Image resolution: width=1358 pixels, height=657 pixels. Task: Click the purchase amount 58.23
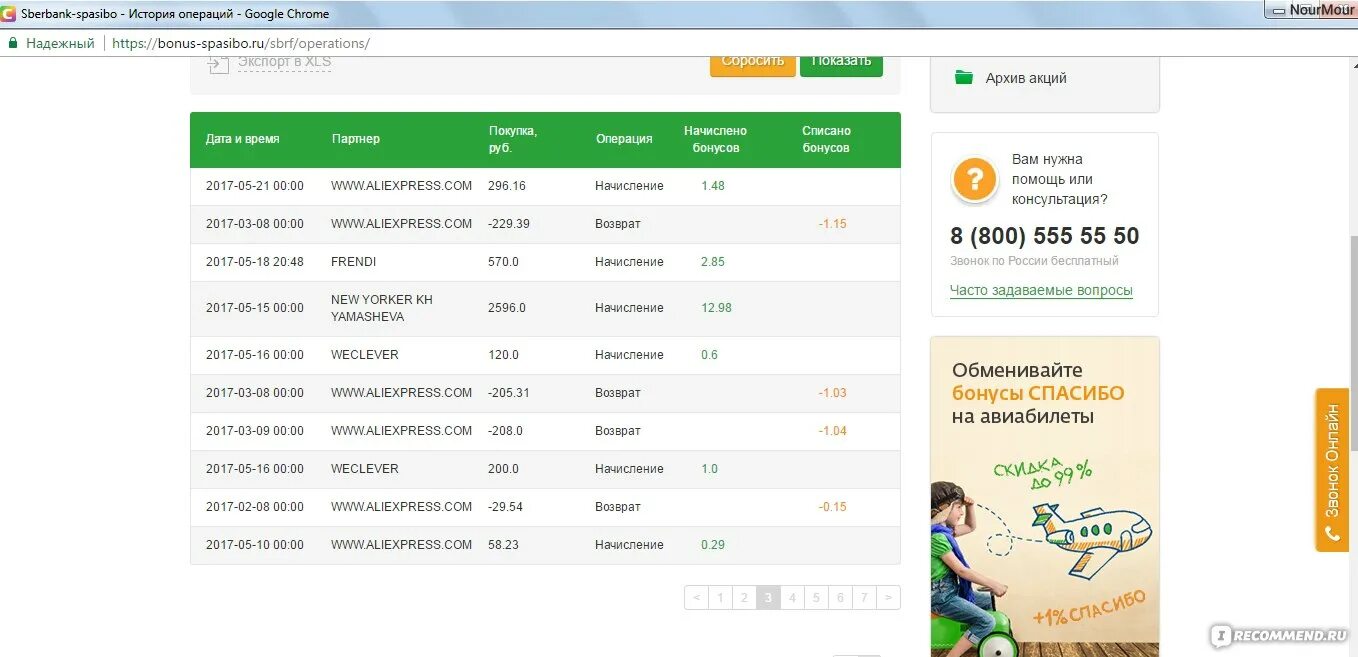pos(504,545)
